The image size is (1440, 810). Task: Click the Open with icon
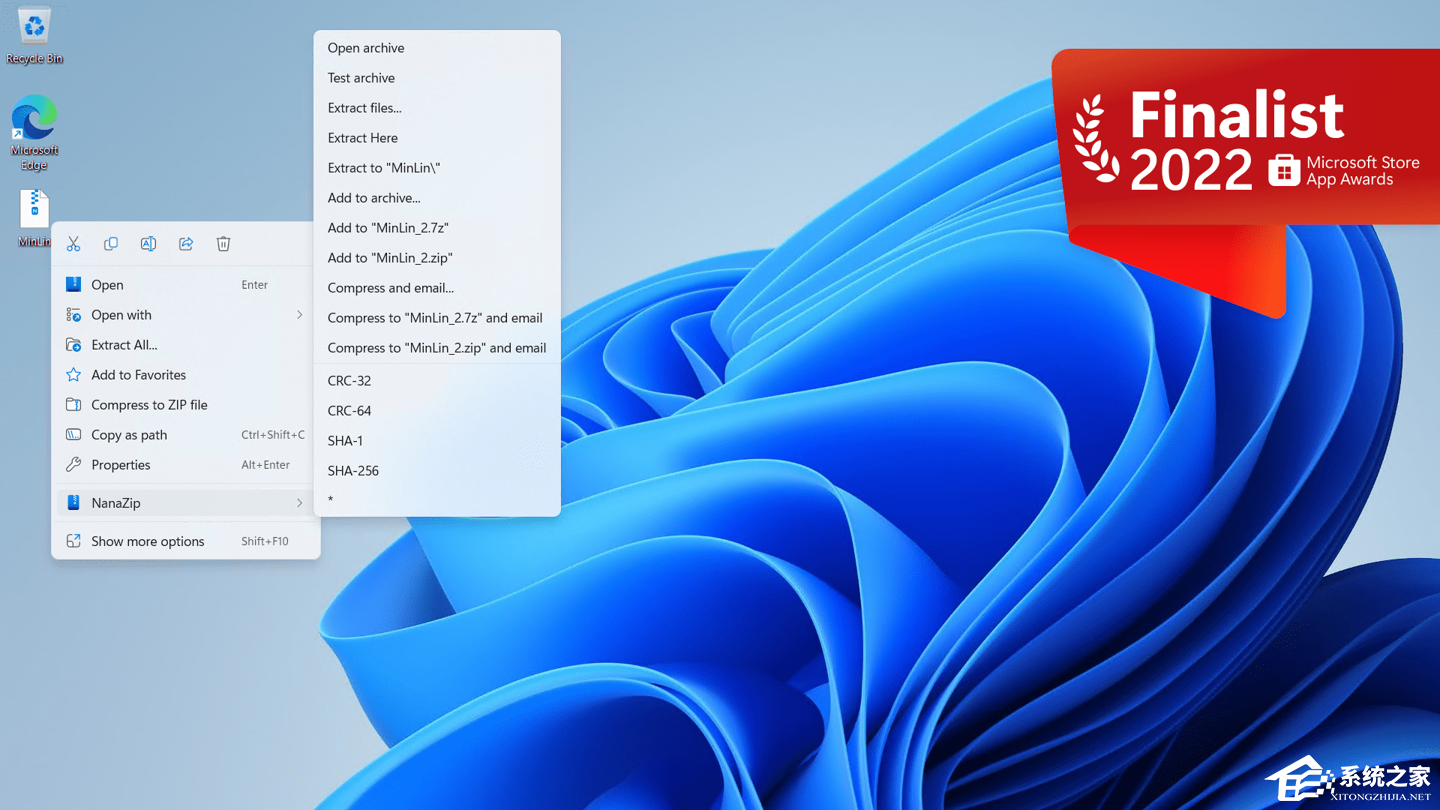[73, 315]
